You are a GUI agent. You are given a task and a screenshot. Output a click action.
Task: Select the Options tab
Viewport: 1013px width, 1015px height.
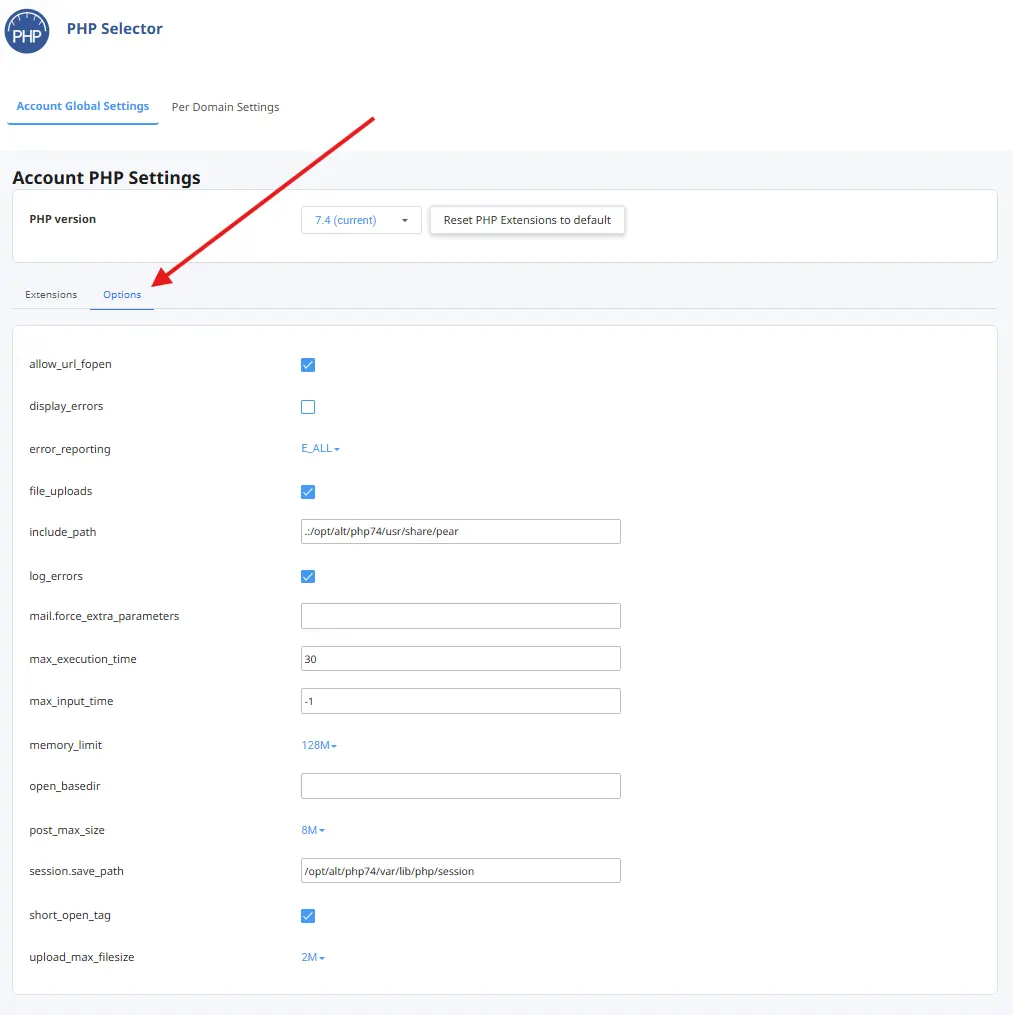coord(122,295)
